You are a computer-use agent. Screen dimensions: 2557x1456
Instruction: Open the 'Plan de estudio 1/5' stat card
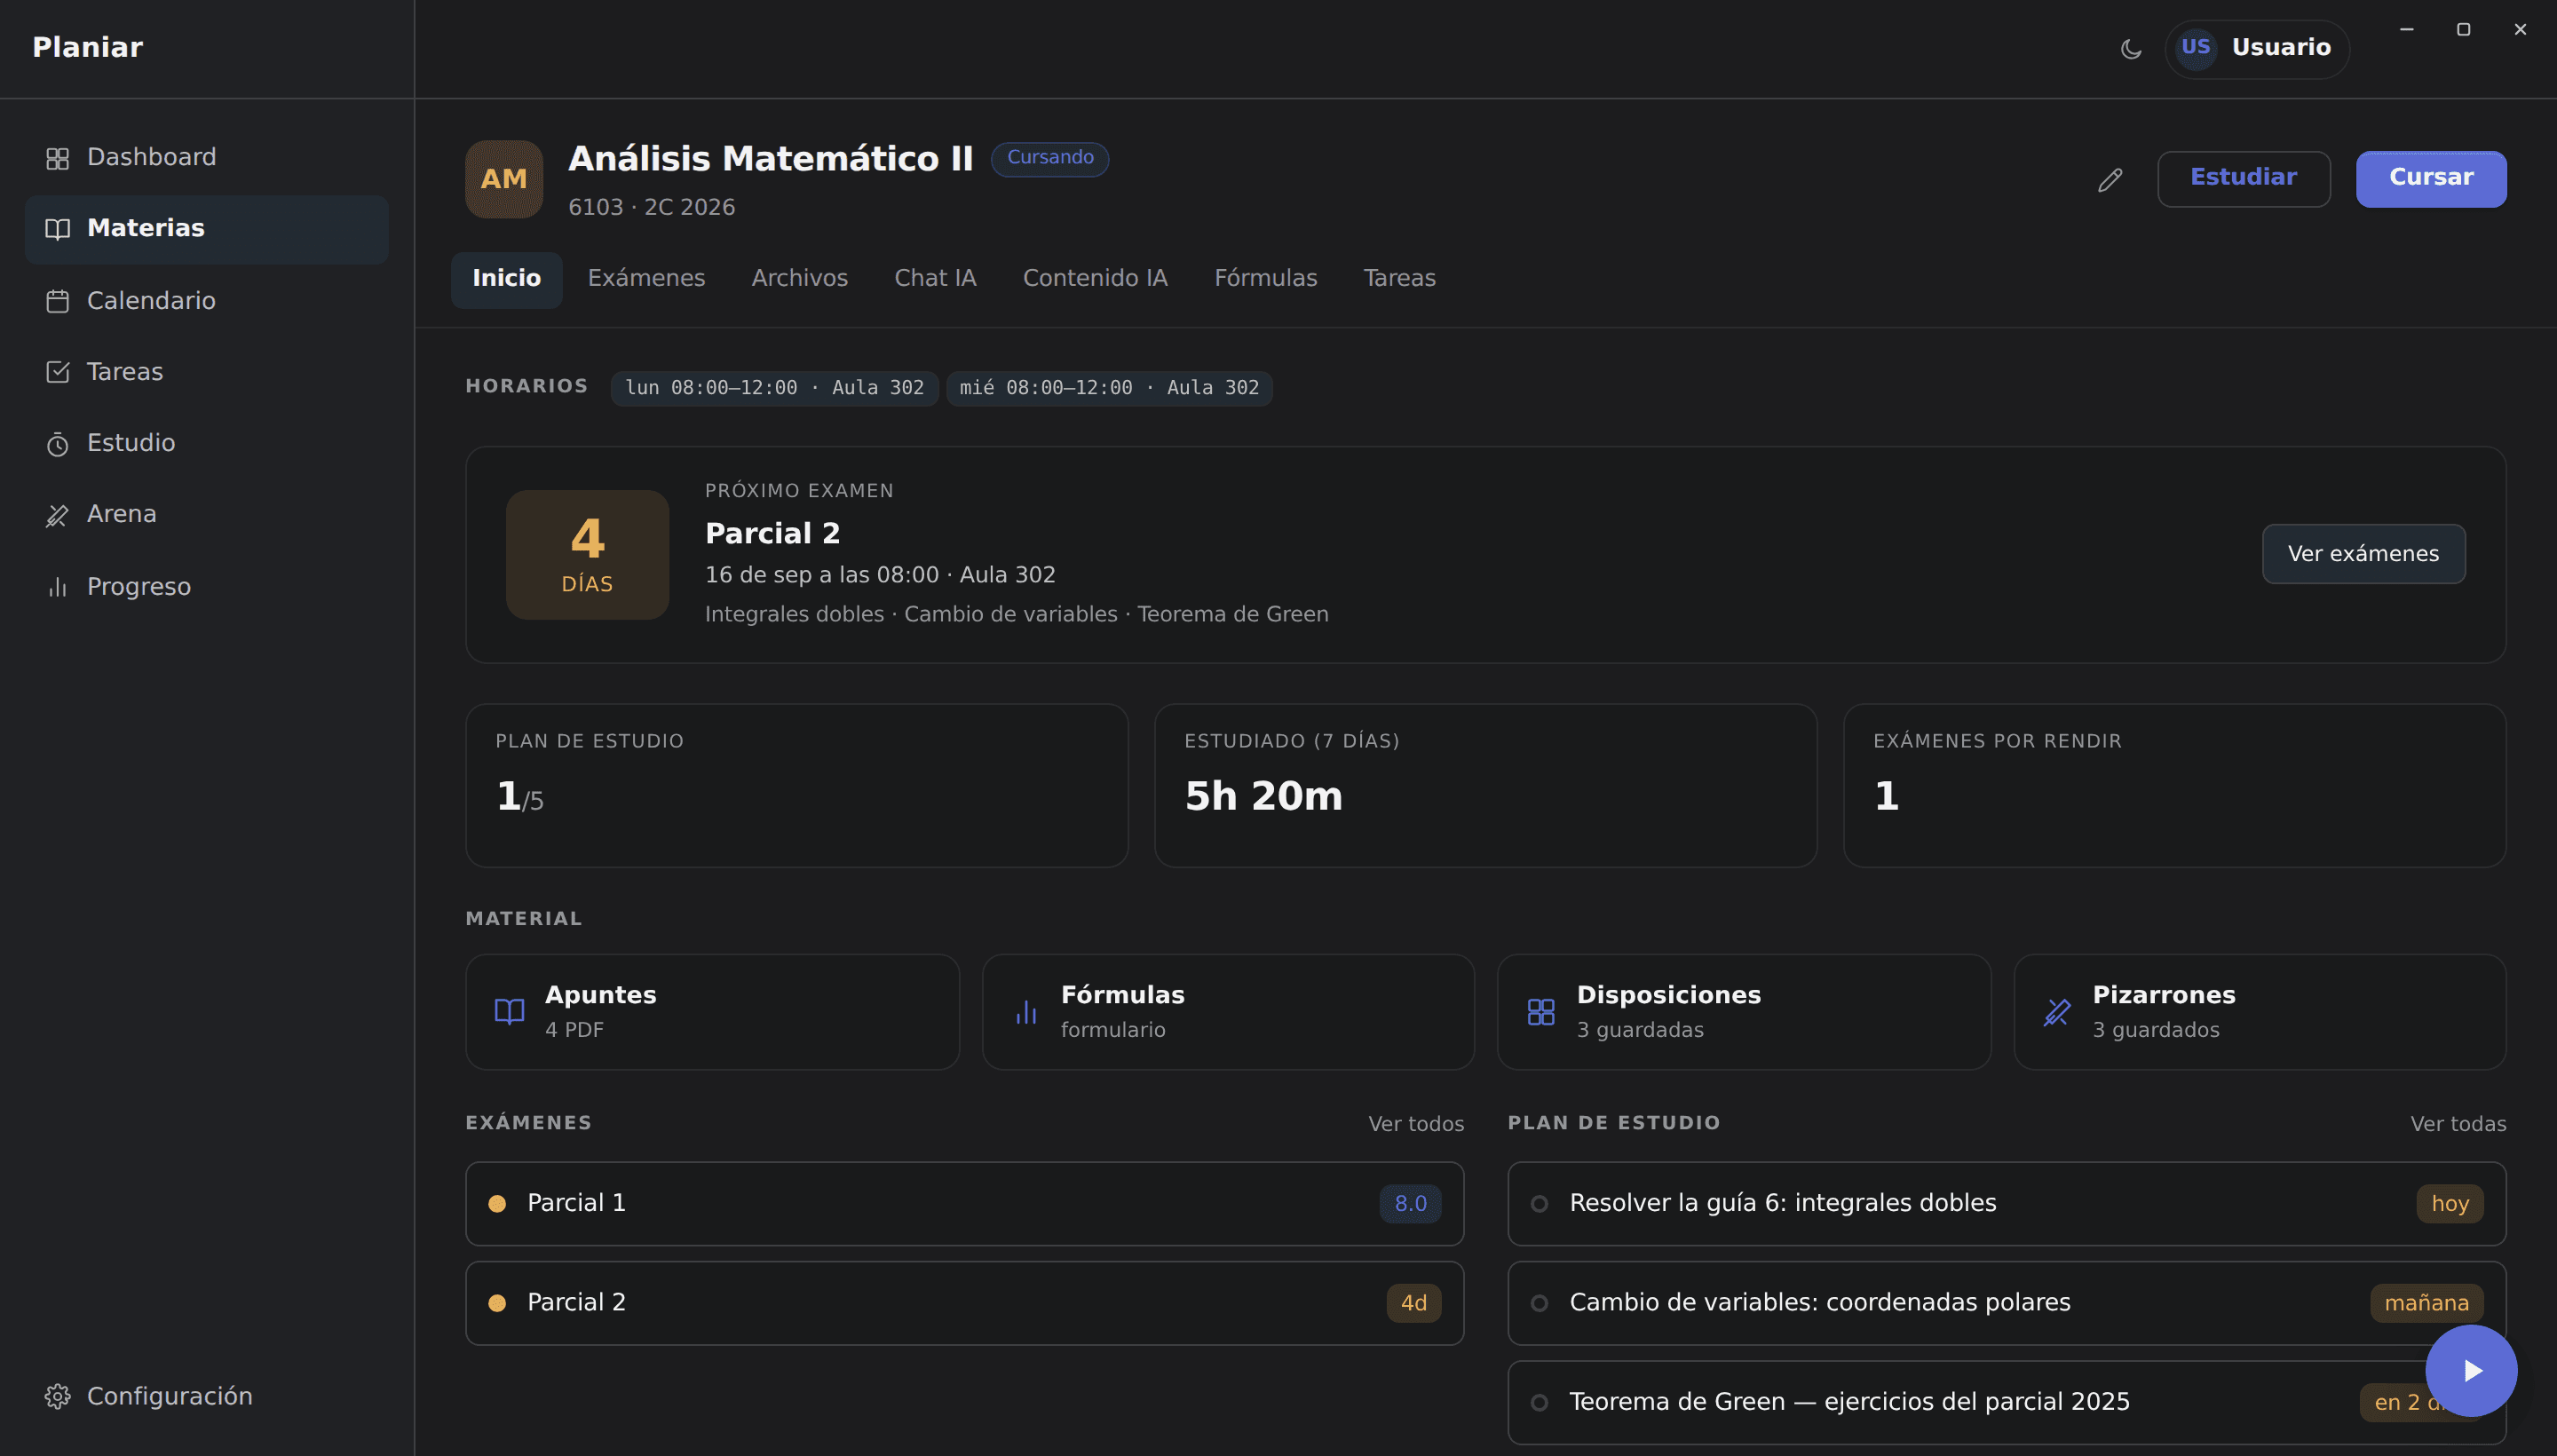pyautogui.click(x=796, y=786)
